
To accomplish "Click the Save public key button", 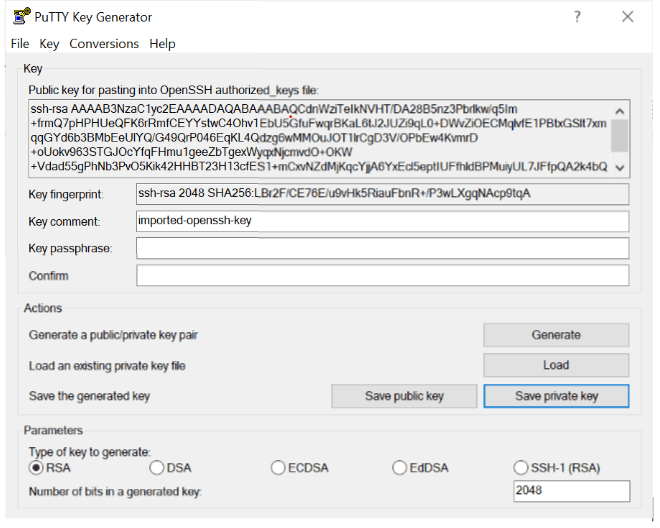I will click(404, 396).
